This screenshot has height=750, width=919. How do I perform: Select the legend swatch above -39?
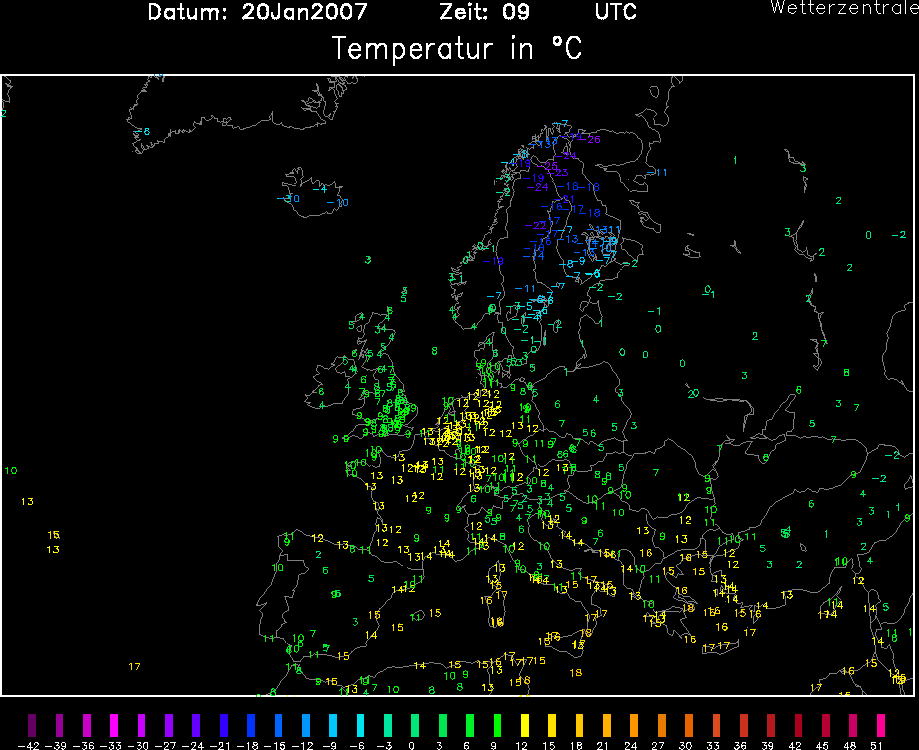pyautogui.click(x=59, y=725)
